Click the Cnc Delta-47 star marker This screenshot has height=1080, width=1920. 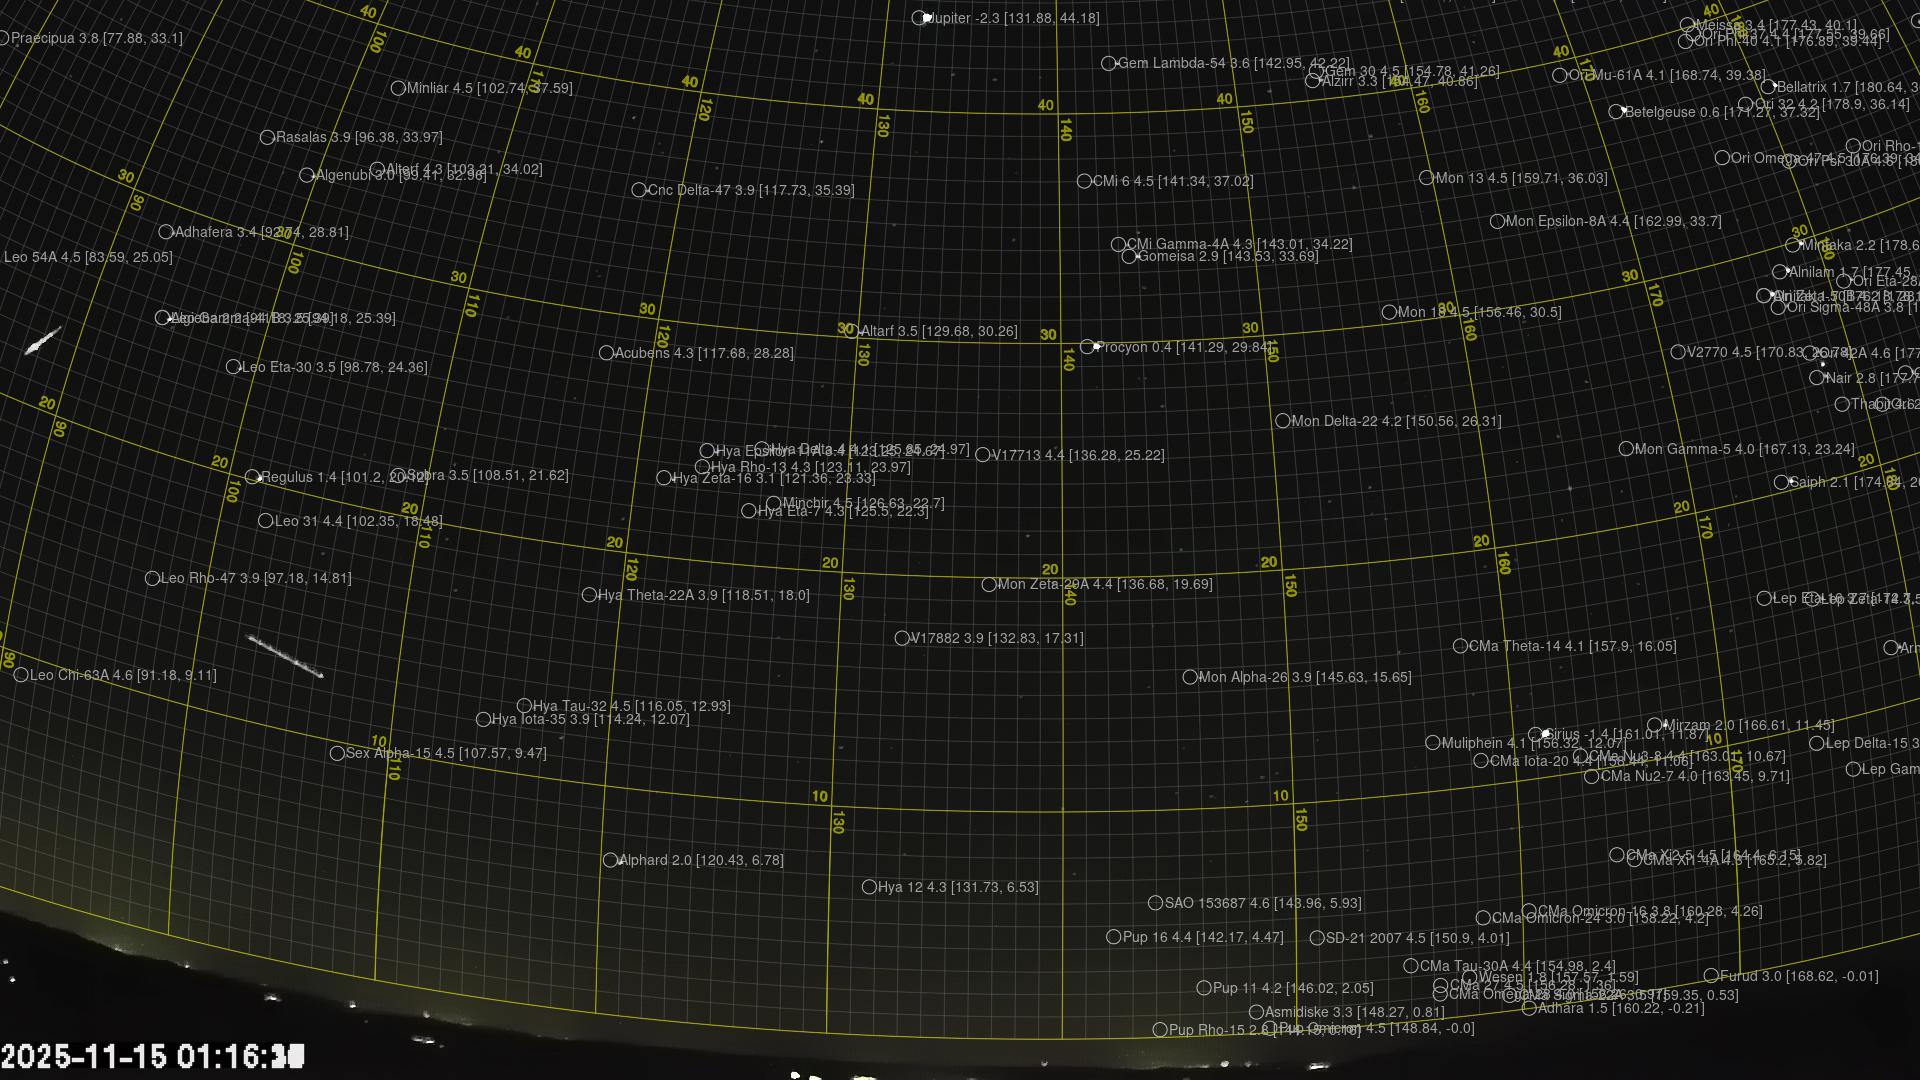click(x=639, y=190)
